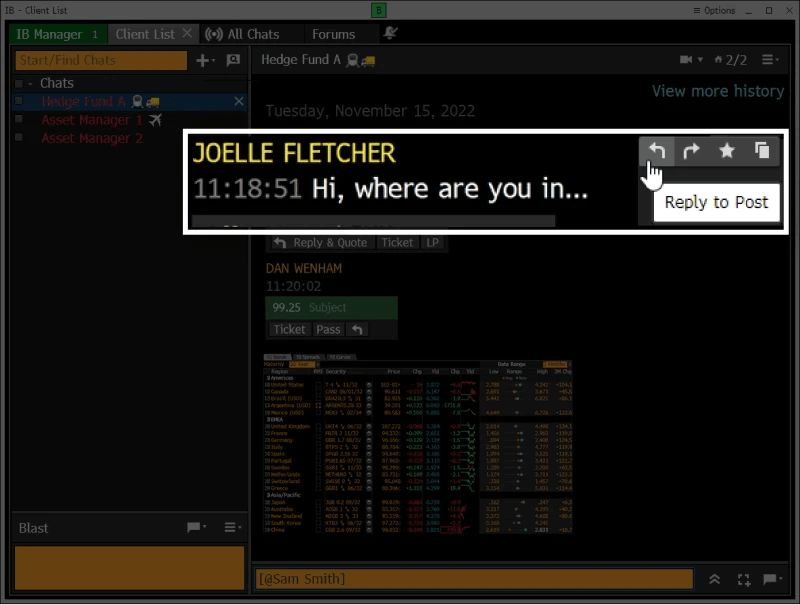This screenshot has height=605, width=800.
Task: Open chat search with the magnifier icon
Action: coord(233,60)
